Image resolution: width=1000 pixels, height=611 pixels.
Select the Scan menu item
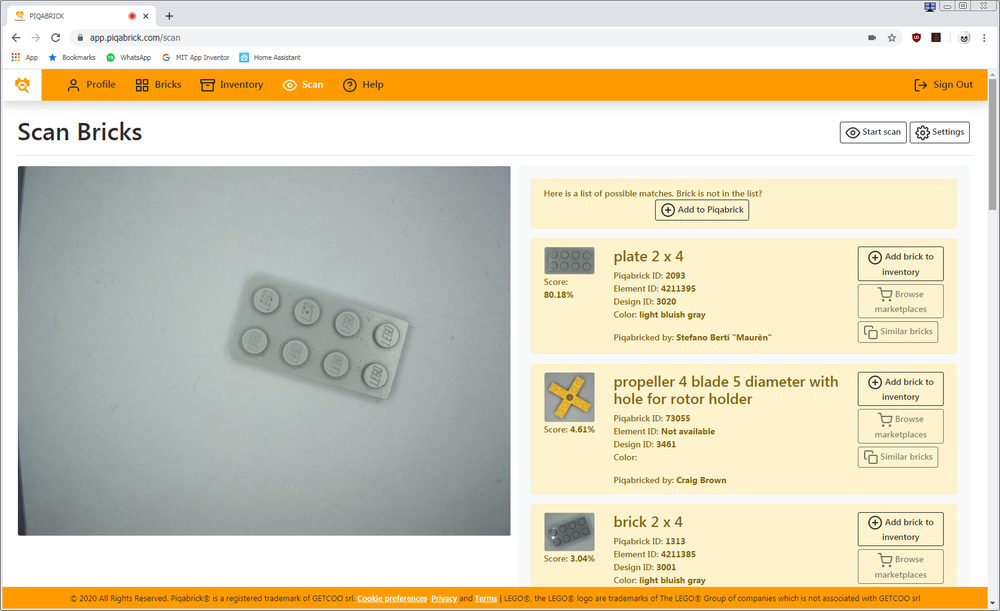click(x=303, y=85)
